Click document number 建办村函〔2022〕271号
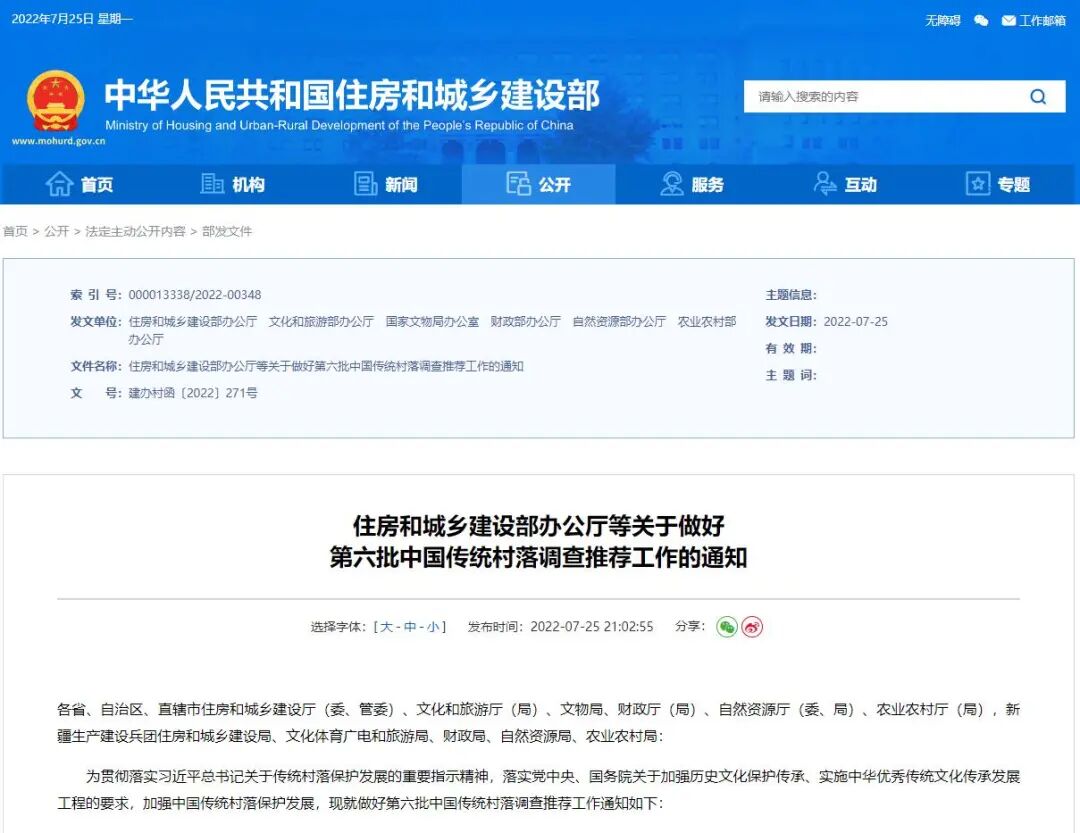The height and width of the screenshot is (833, 1080). (x=193, y=393)
